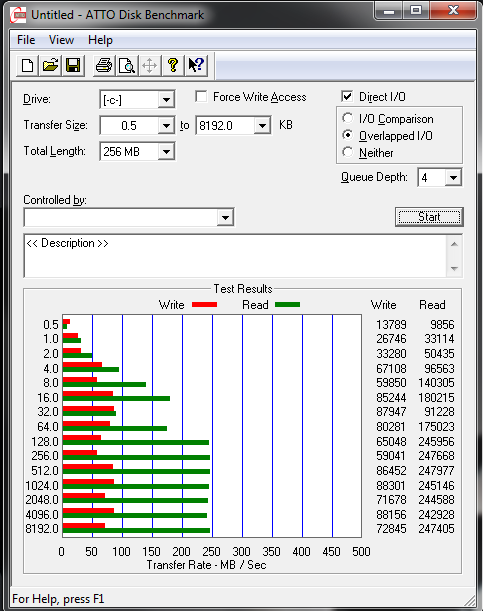Click the 250 axis tick label
This screenshot has height=611, width=483.
tap(211, 552)
